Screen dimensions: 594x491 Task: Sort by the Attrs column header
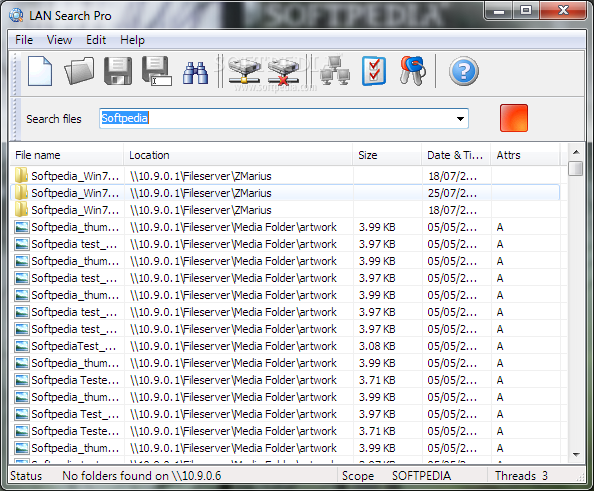pos(525,155)
